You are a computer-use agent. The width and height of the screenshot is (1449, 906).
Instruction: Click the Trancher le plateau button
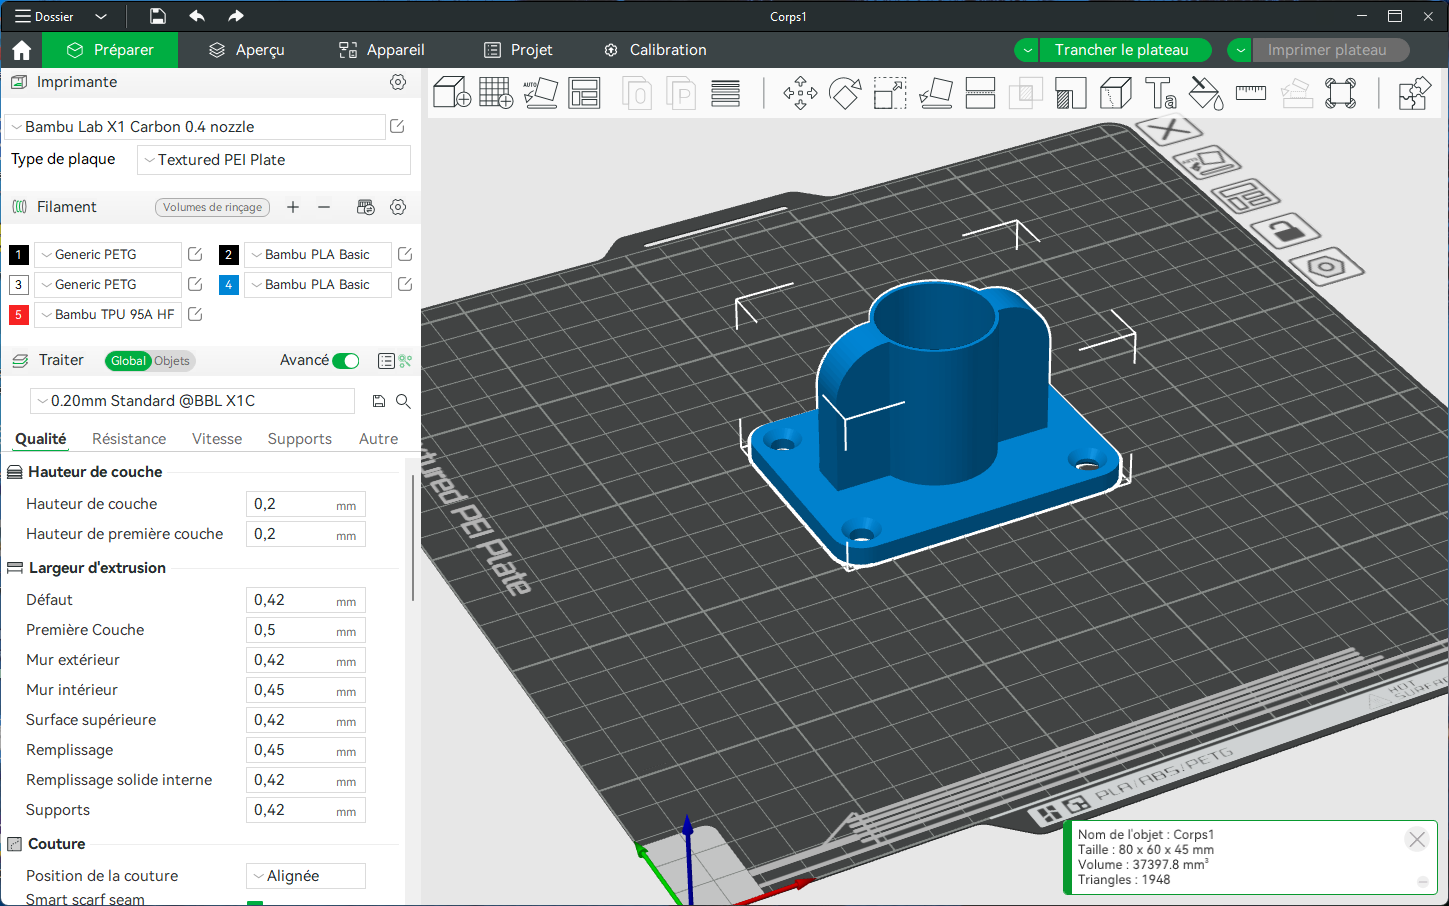[1121, 50]
